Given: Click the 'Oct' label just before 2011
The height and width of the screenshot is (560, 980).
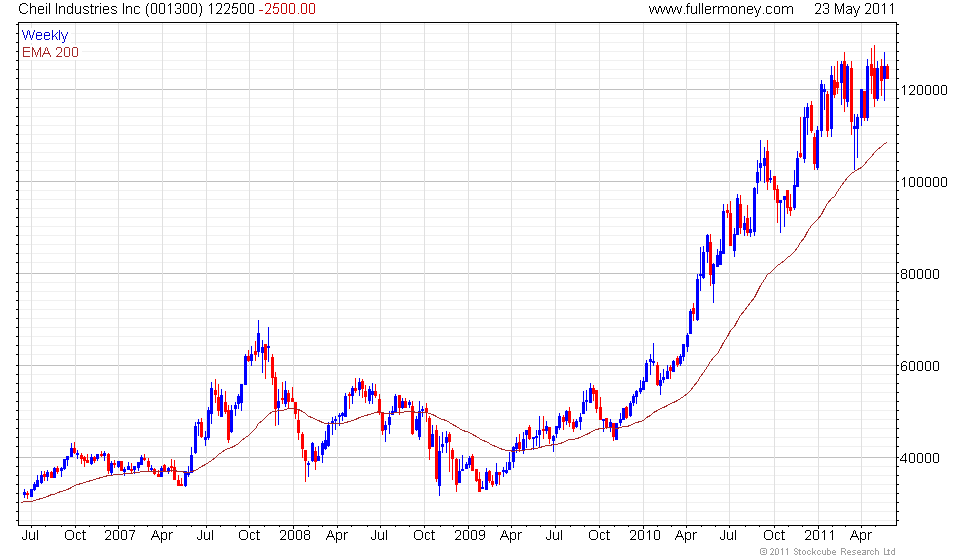Looking at the screenshot, I should coord(774,536).
